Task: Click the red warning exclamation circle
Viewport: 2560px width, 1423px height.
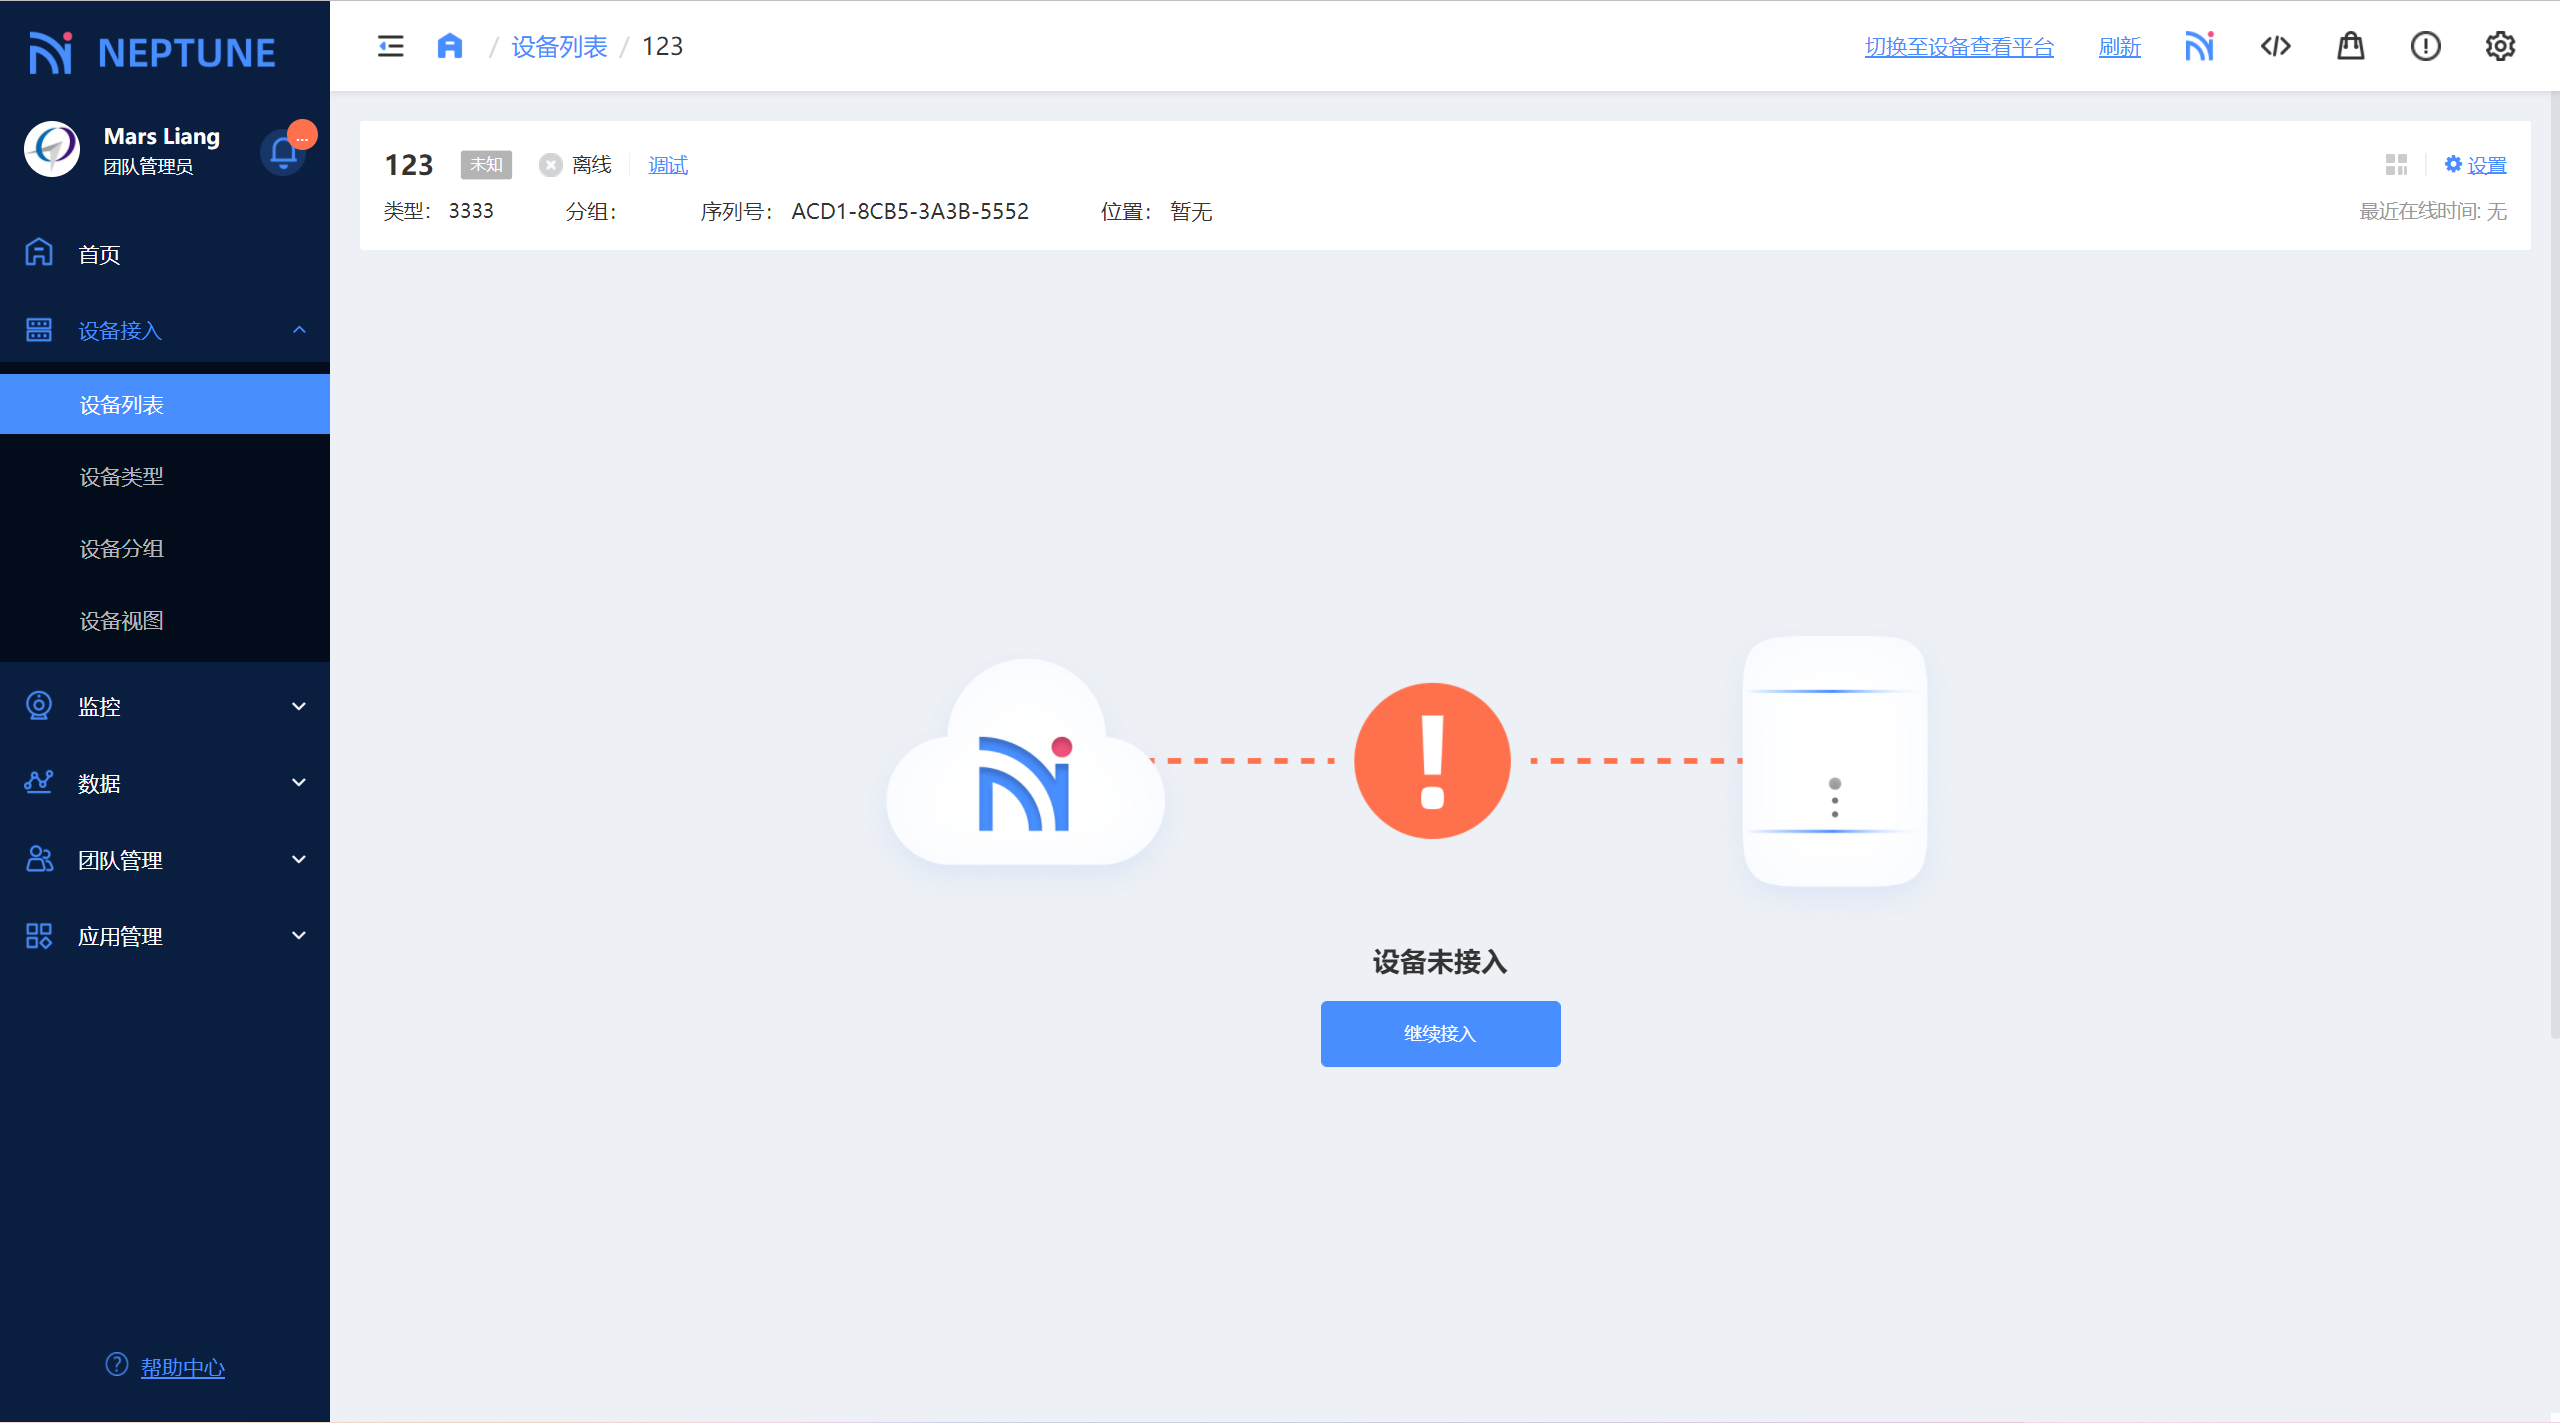Action: click(x=1432, y=761)
